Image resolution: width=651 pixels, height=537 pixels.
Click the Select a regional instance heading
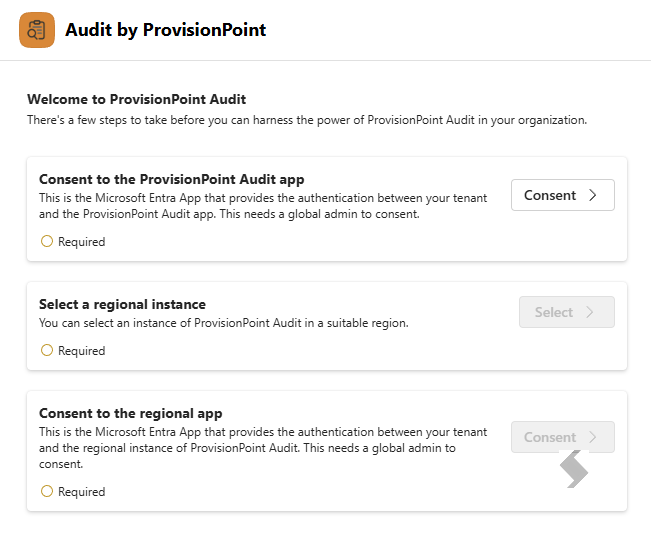point(122,304)
